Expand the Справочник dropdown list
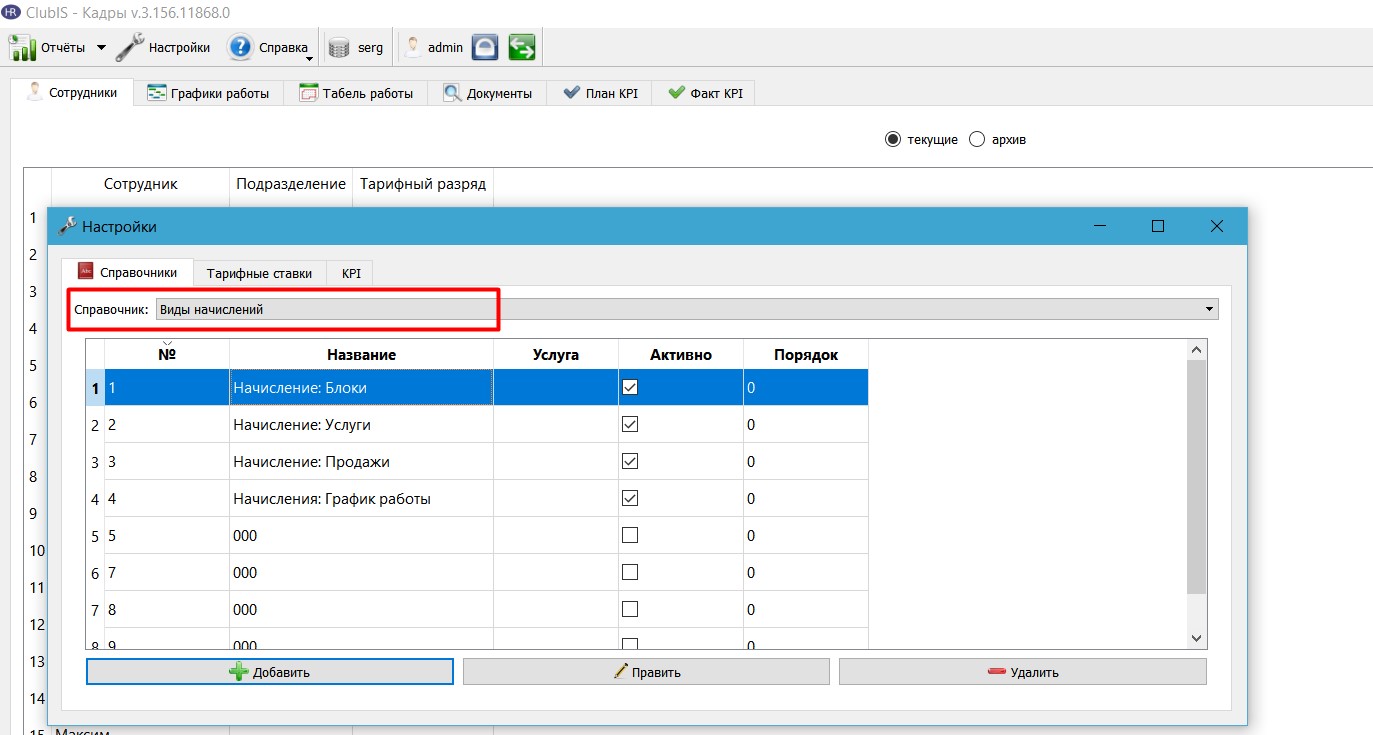Image resolution: width=1373 pixels, height=735 pixels. pyautogui.click(x=1210, y=309)
